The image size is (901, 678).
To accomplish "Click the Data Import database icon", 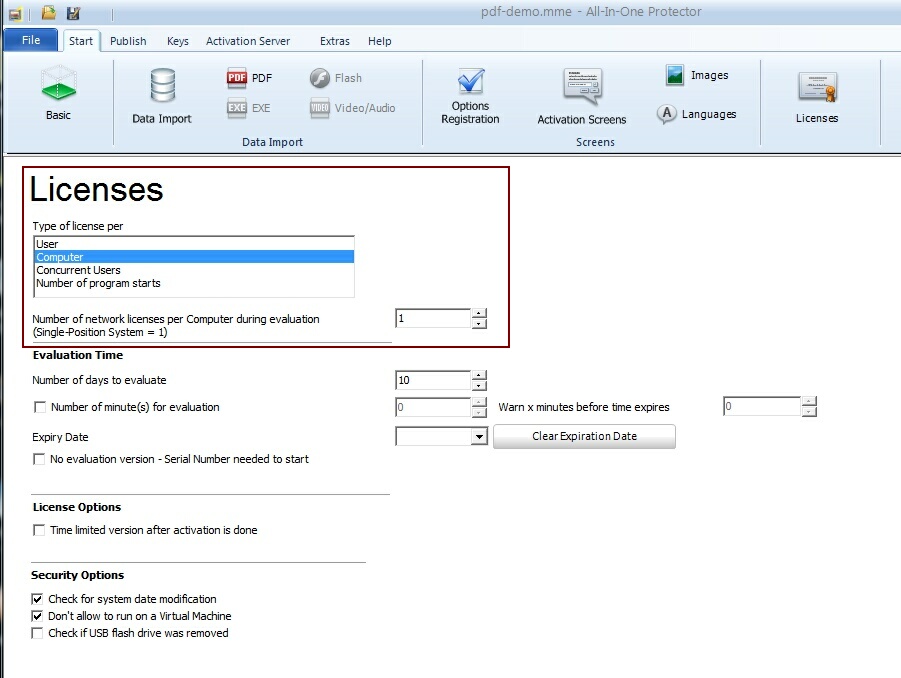I will [162, 87].
